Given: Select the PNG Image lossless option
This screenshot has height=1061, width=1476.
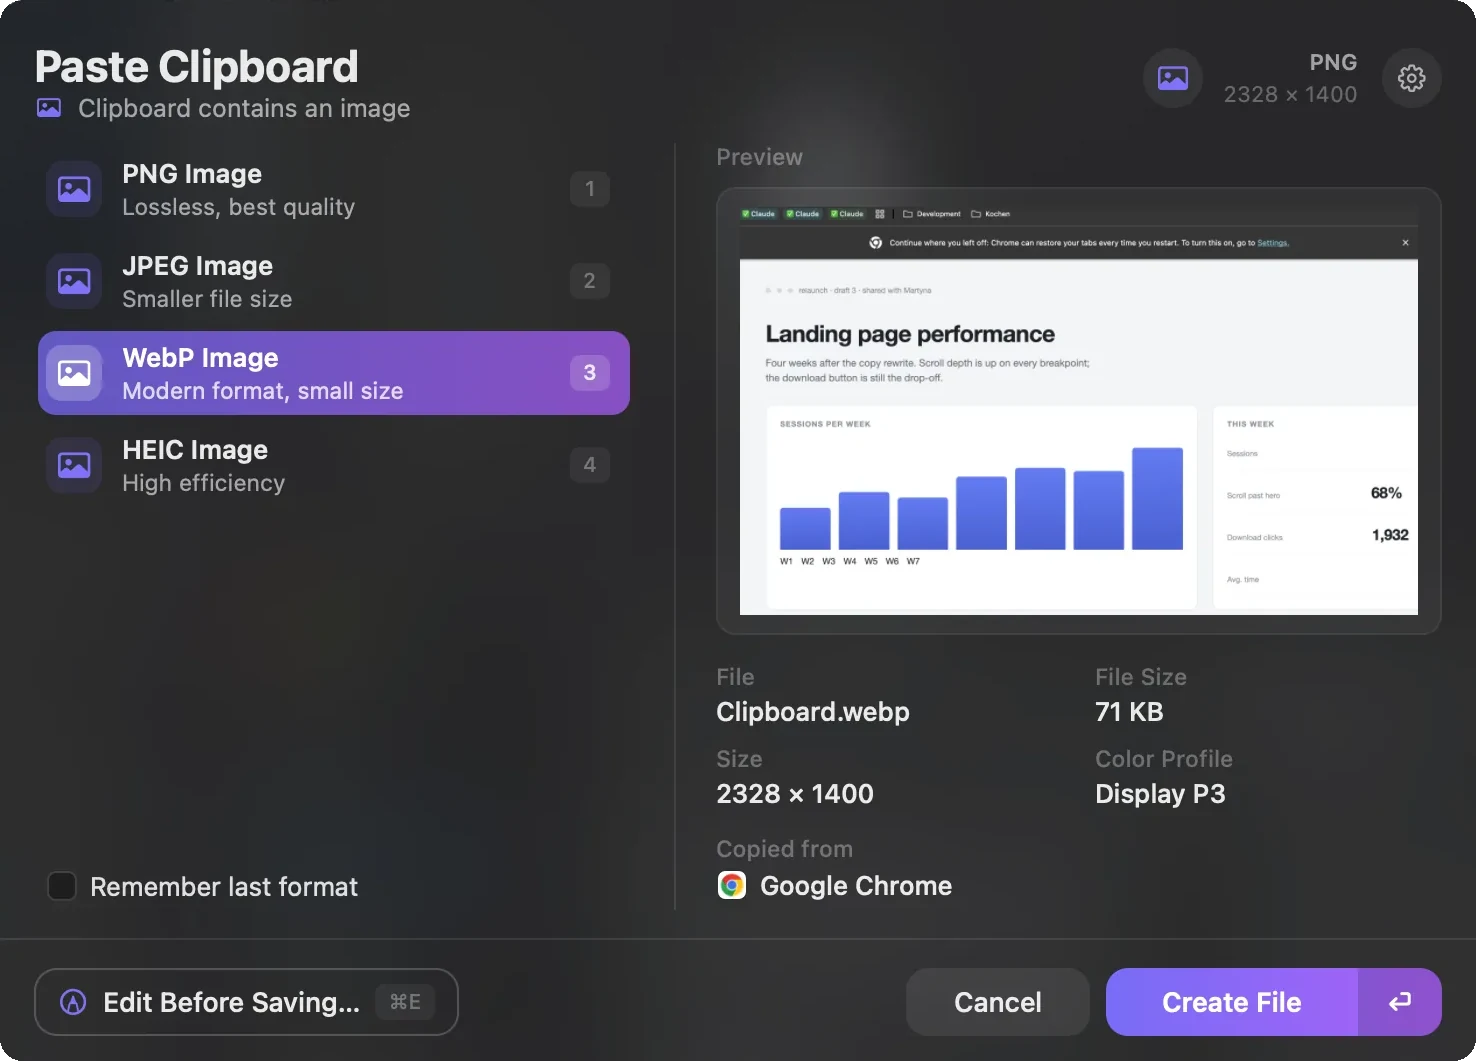Looking at the screenshot, I should pyautogui.click(x=334, y=189).
